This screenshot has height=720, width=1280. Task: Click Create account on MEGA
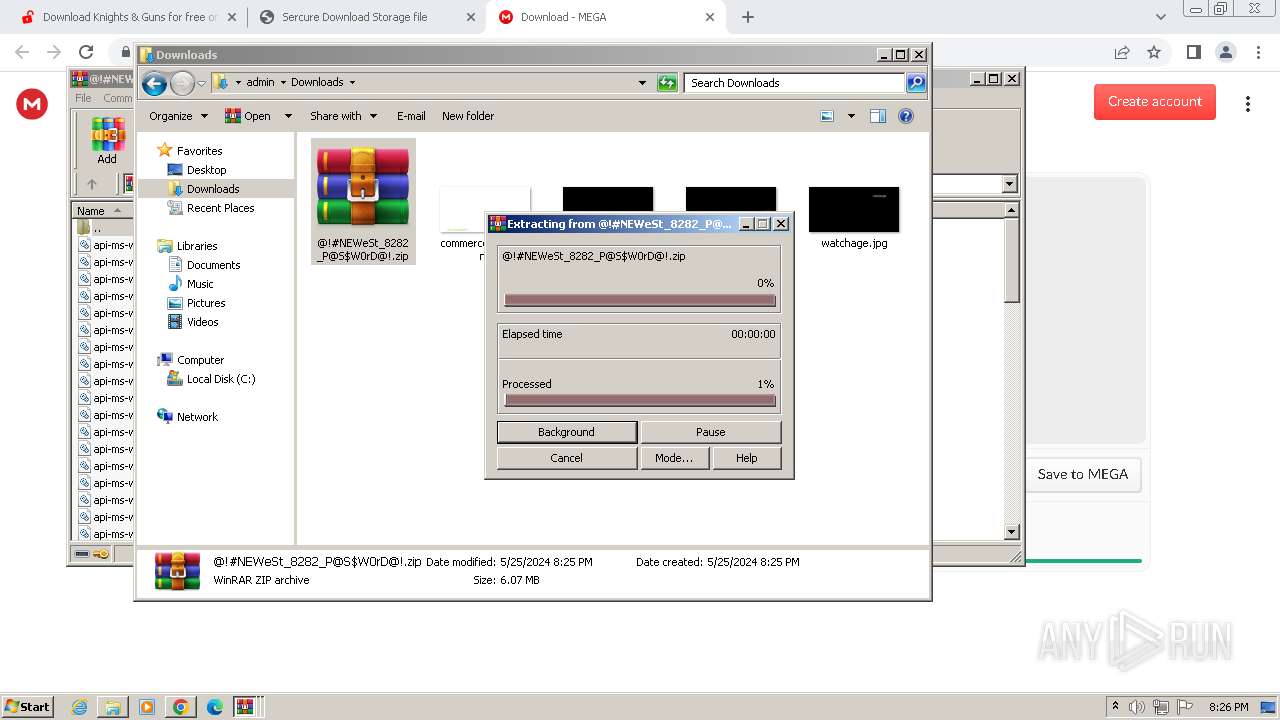click(x=1154, y=101)
